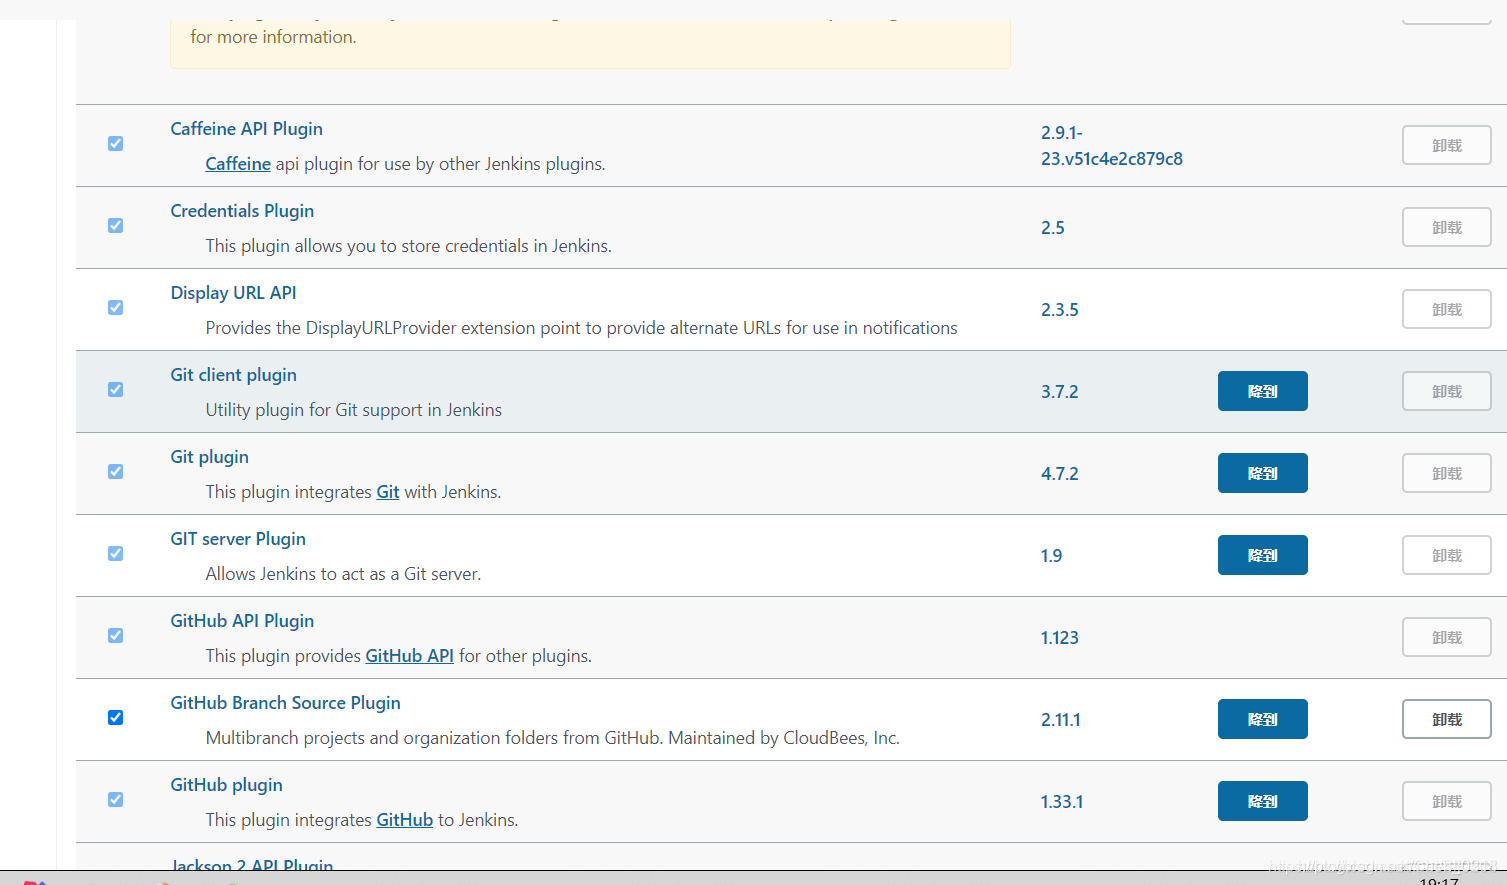Viewport: 1507px width, 885px height.
Task: Click the DisplayURLProvider description text
Action: (x=581, y=328)
